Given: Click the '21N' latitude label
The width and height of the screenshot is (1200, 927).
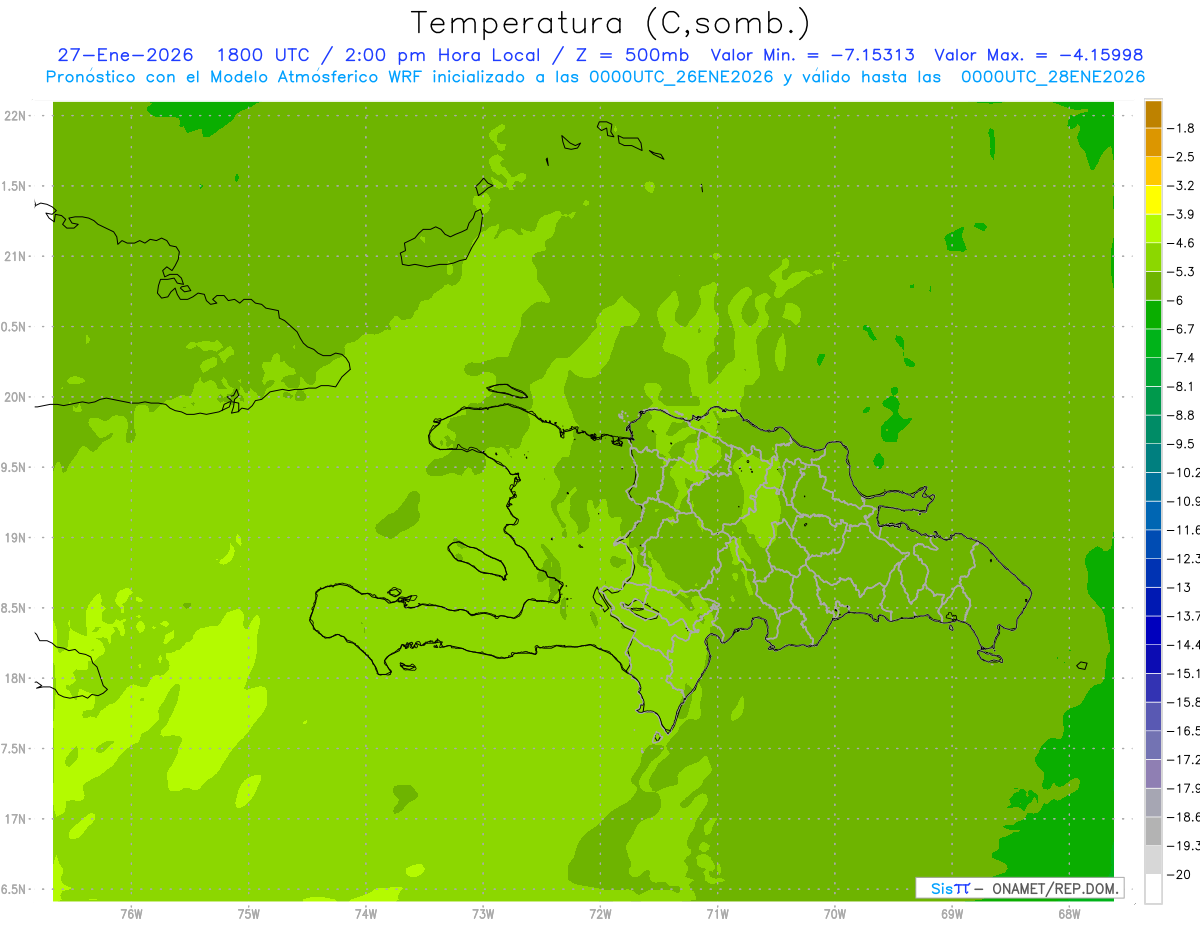Looking at the screenshot, I should coord(16,257).
